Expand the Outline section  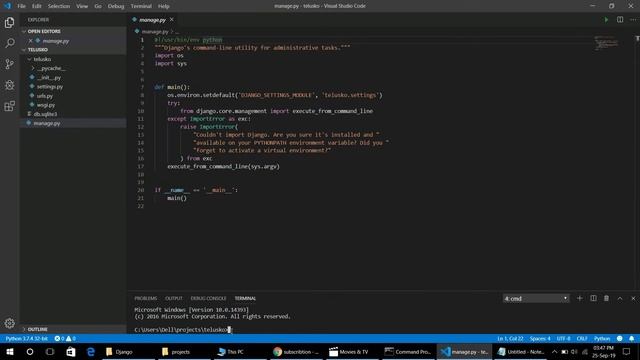(73, 329)
